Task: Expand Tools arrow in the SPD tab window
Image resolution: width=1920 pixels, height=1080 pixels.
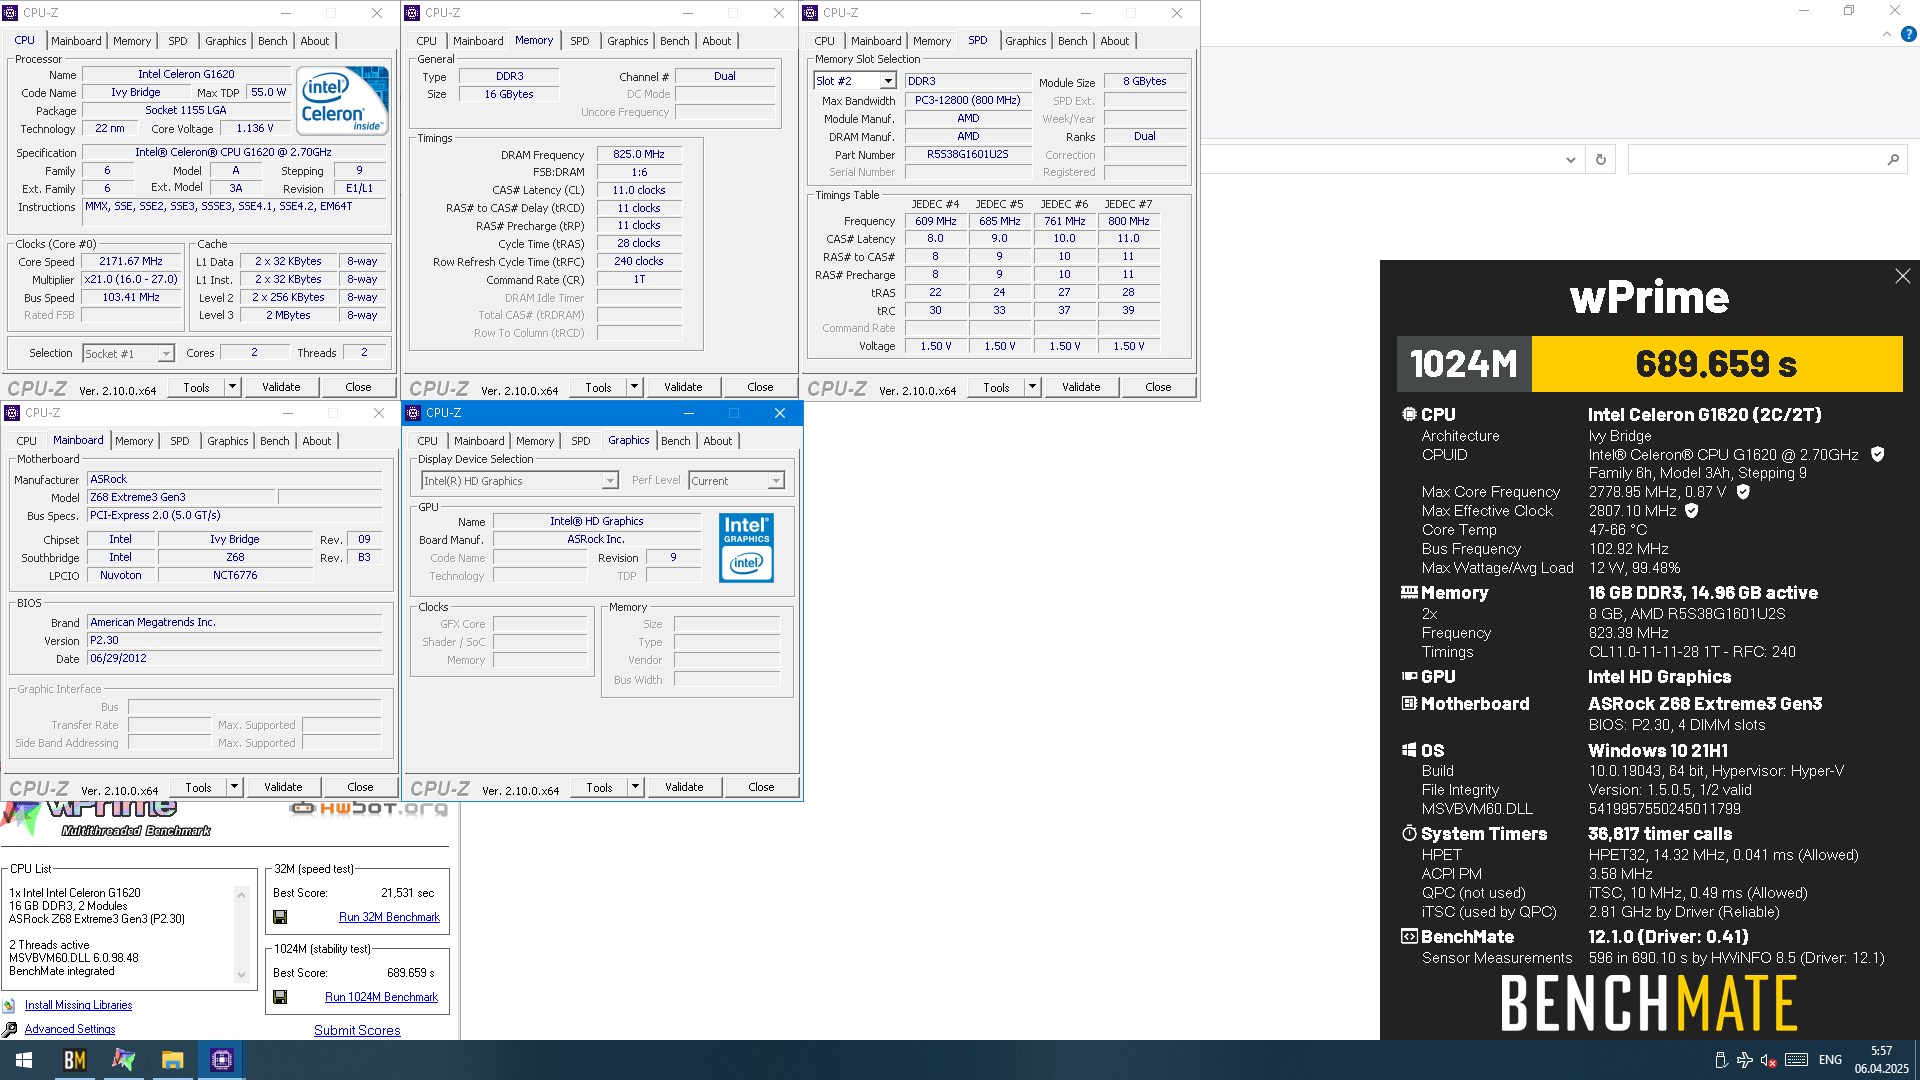Action: 1032,387
